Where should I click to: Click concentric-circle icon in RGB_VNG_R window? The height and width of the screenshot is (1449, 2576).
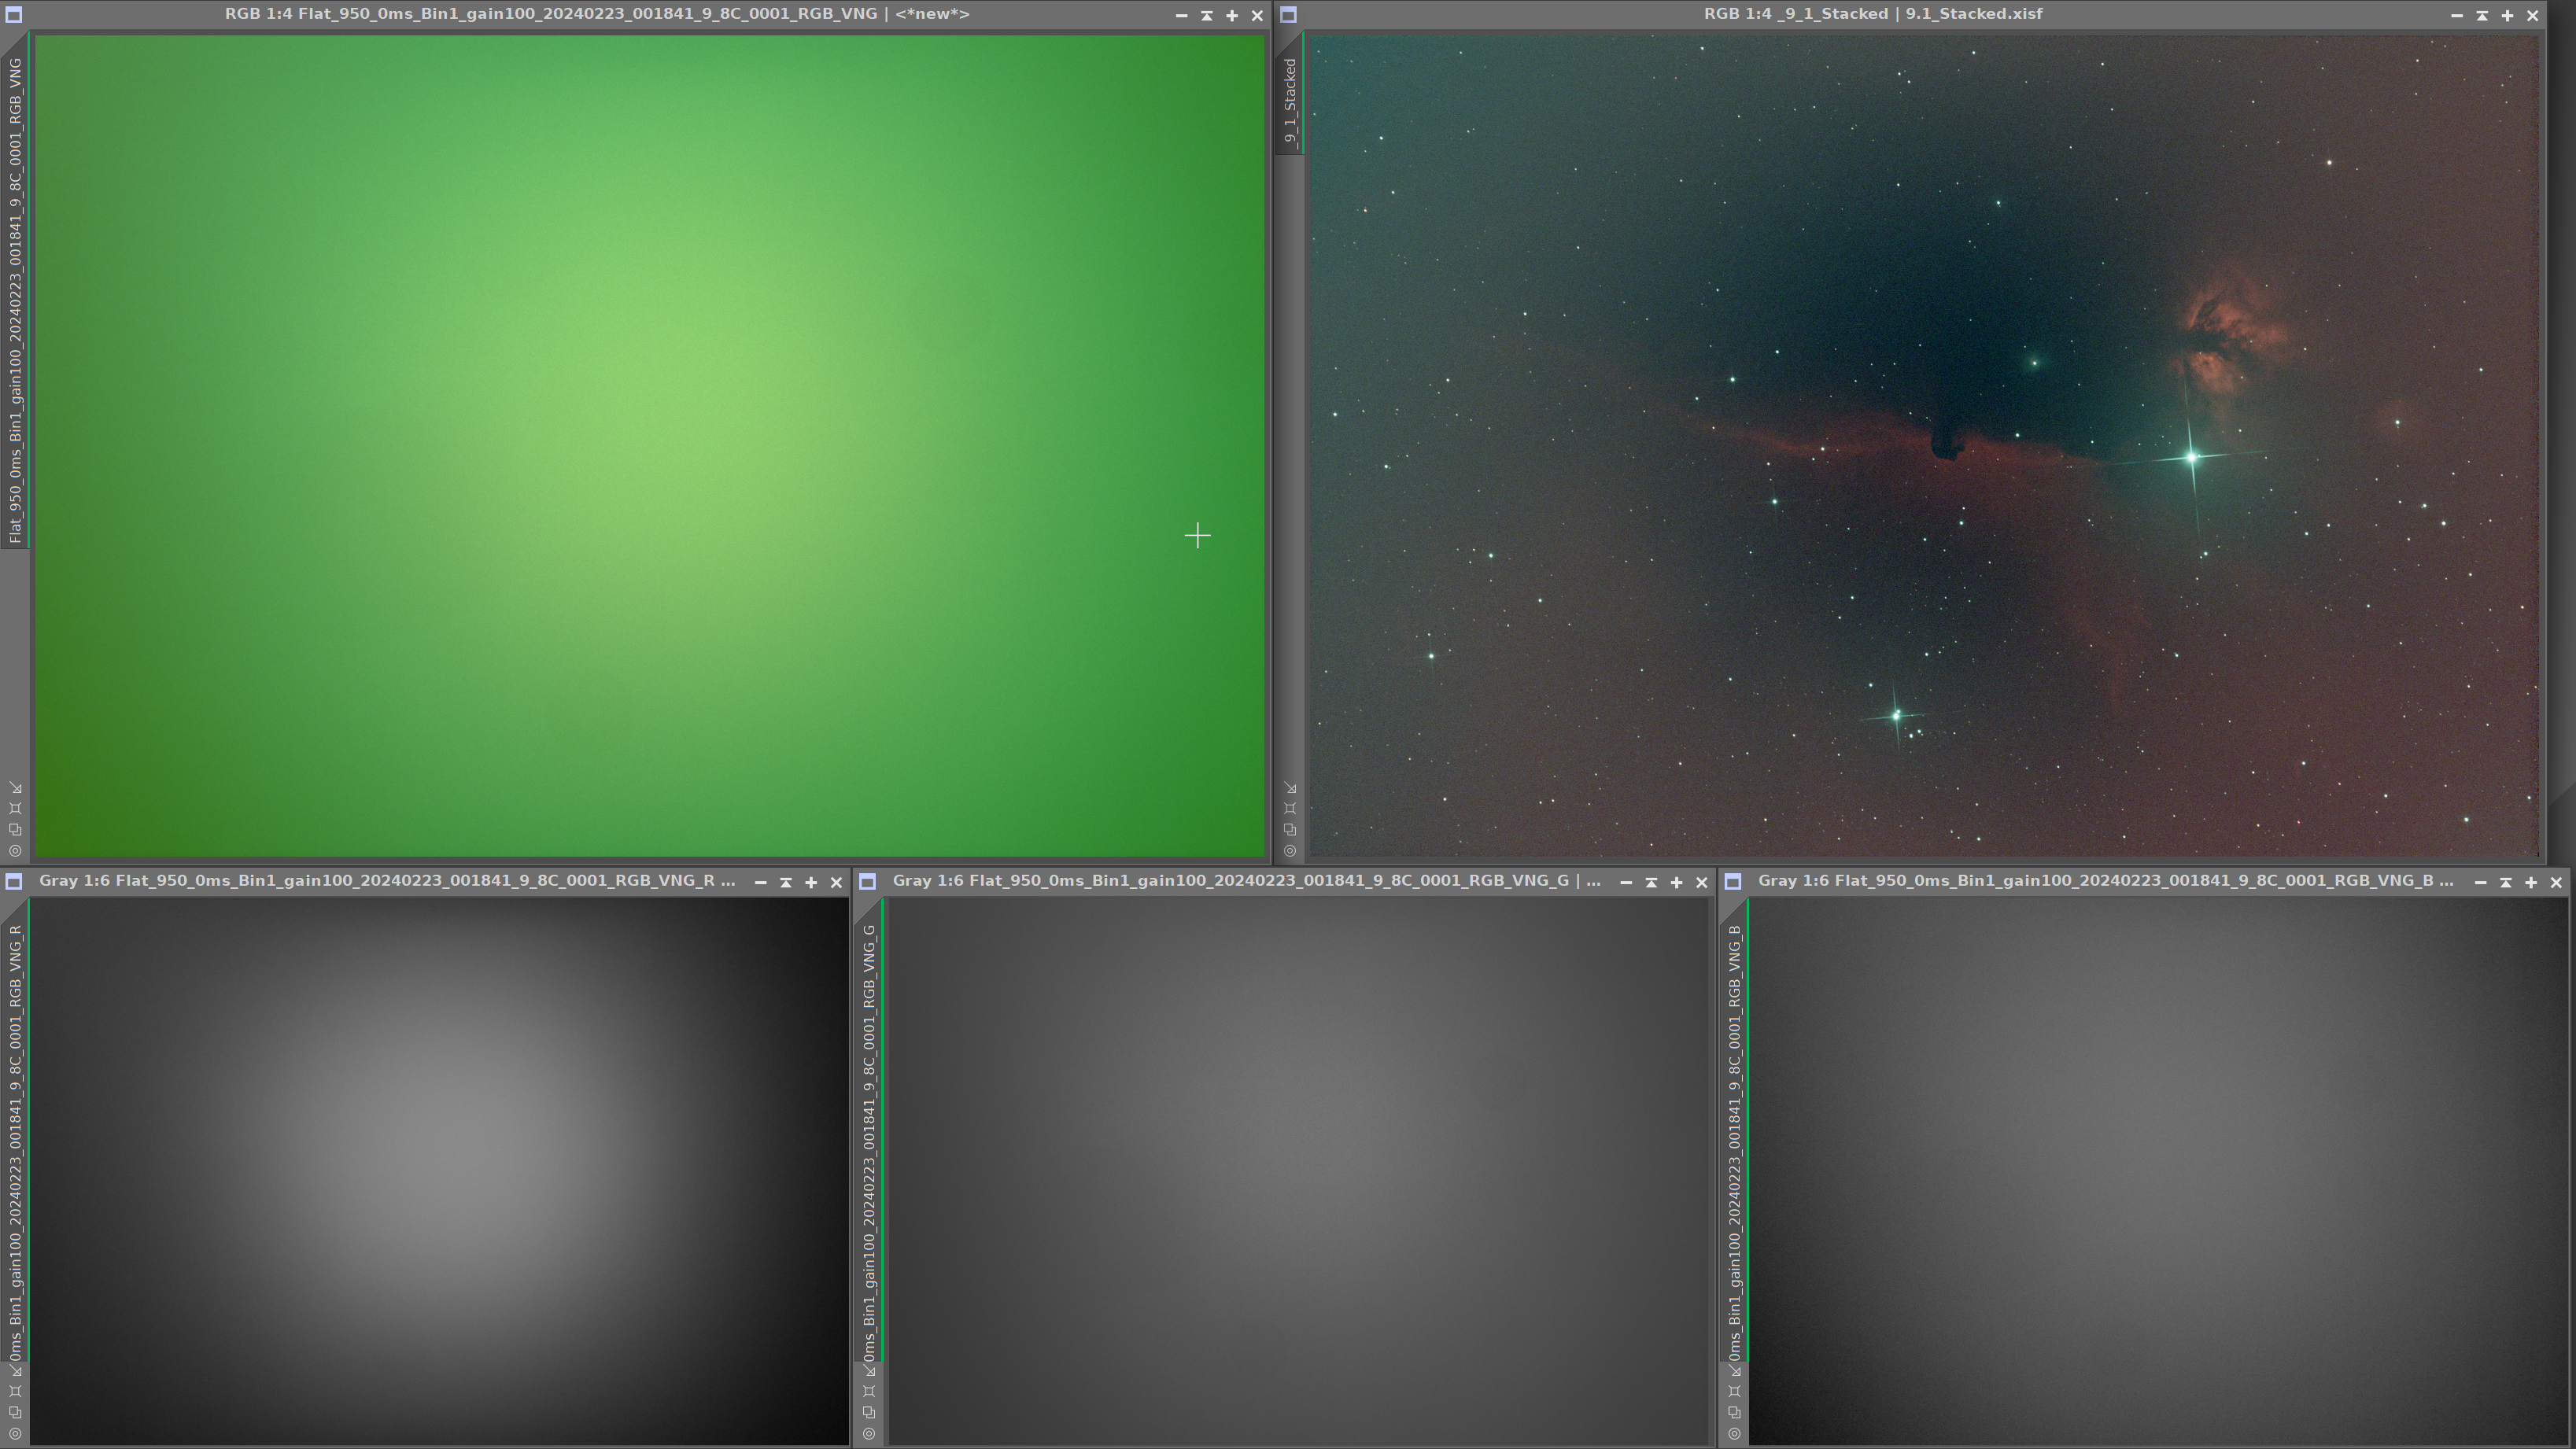(15, 1434)
